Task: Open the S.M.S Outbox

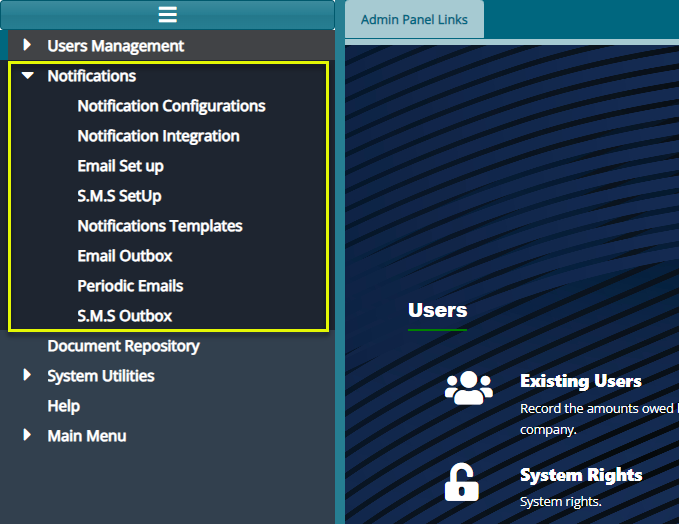Action: click(x=125, y=316)
